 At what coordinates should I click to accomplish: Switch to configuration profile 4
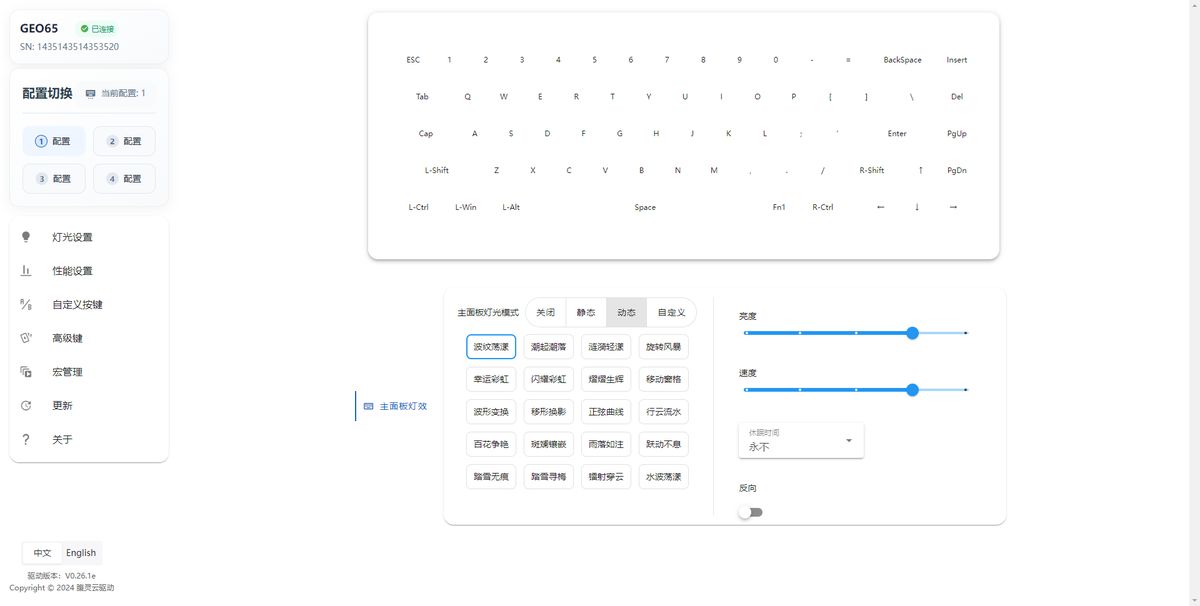pos(124,178)
